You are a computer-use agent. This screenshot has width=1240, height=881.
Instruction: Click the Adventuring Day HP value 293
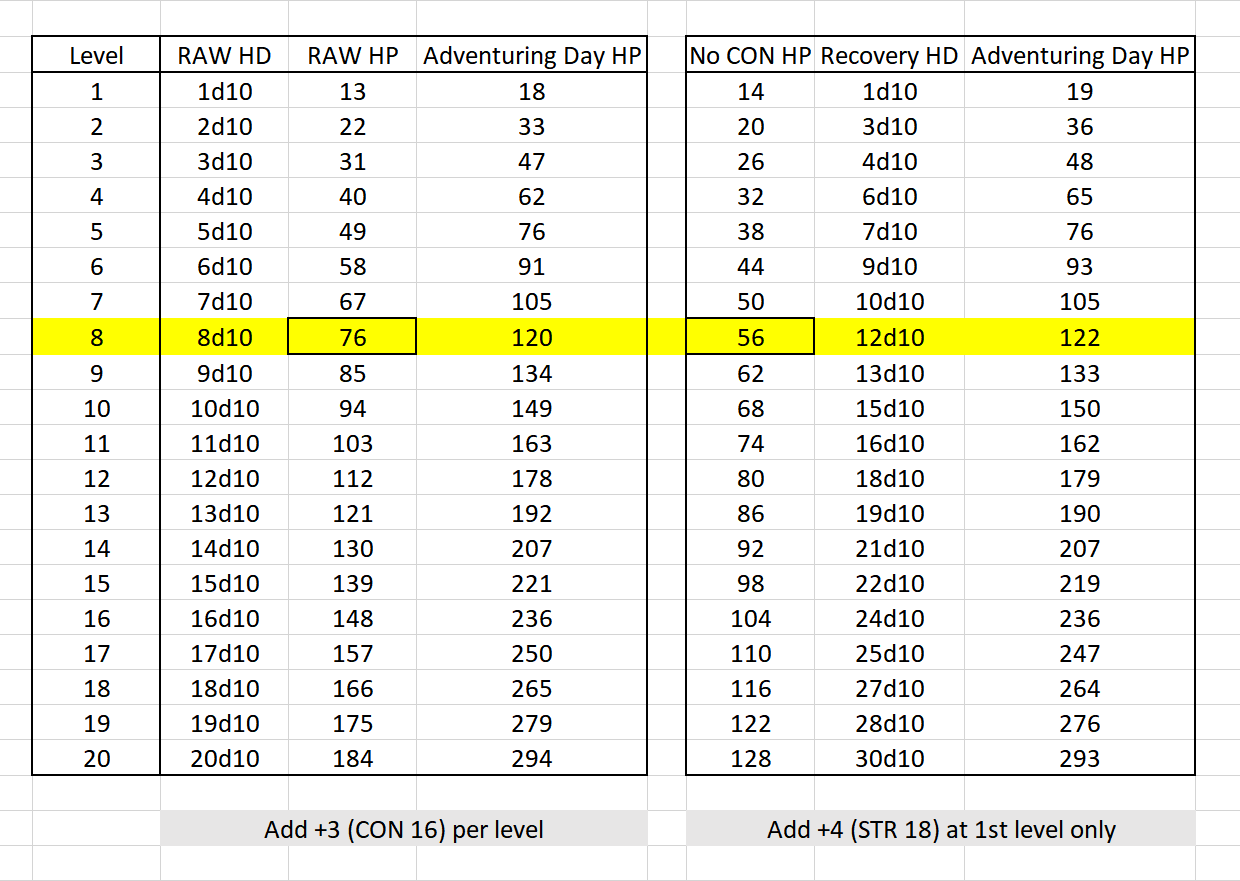1079,759
